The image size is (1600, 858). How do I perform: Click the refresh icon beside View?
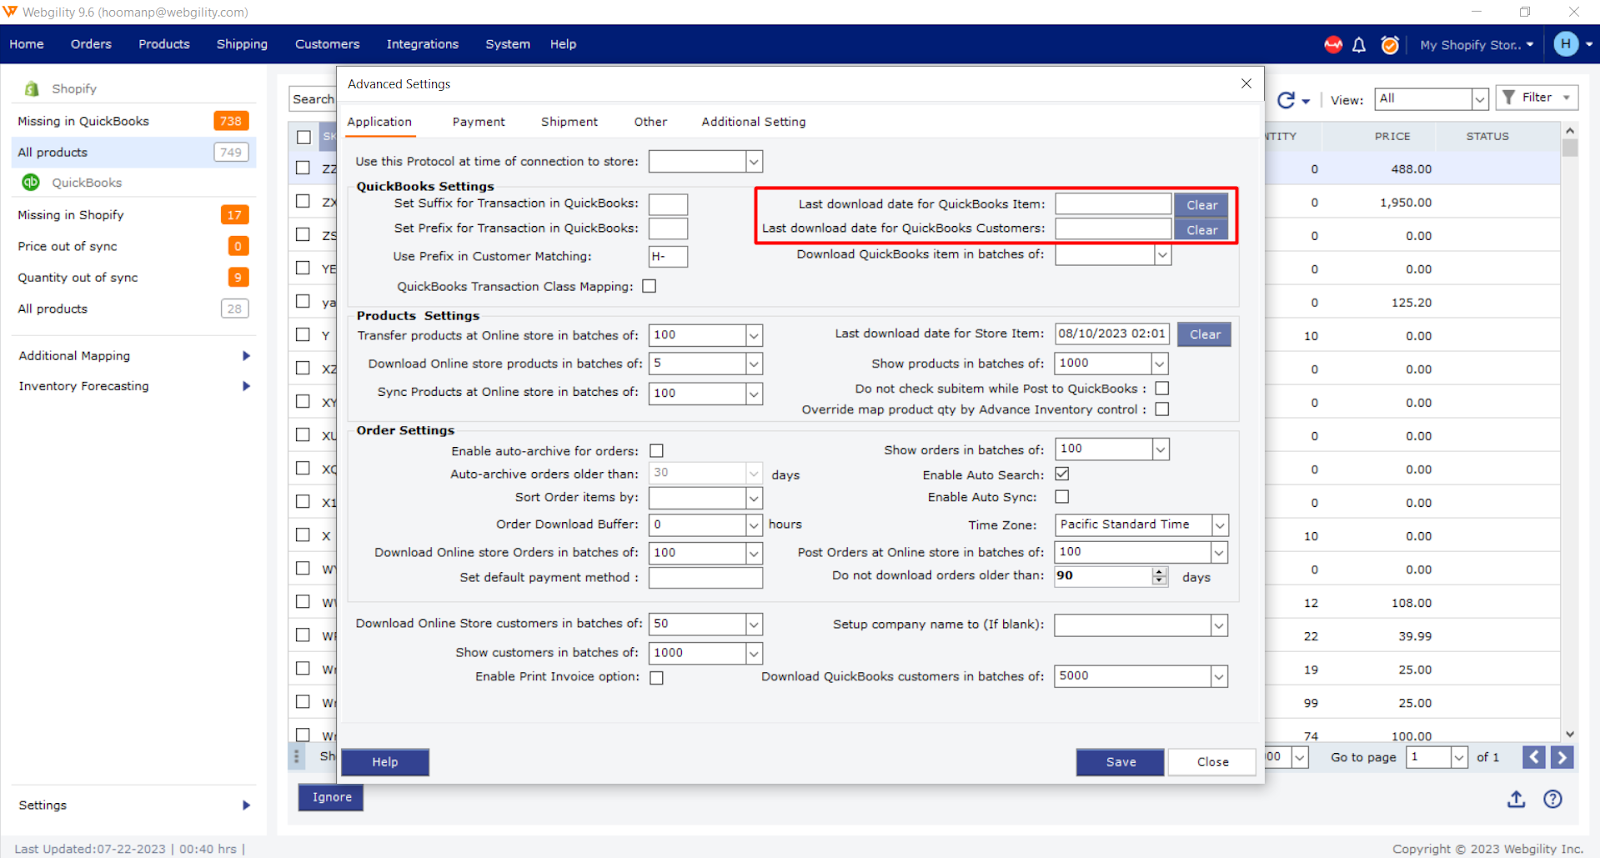(1286, 99)
